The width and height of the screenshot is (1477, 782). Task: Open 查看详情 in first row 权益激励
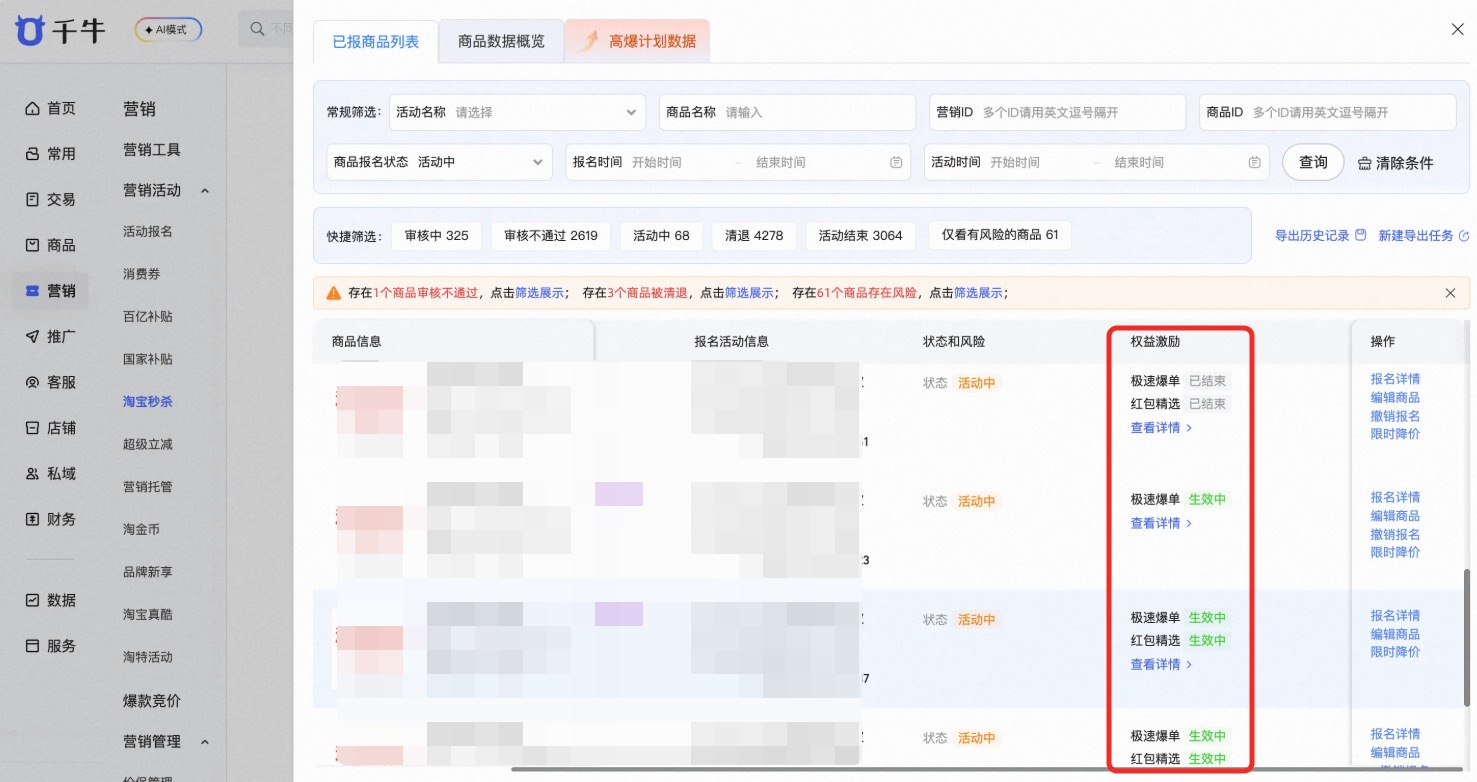tap(1161, 428)
